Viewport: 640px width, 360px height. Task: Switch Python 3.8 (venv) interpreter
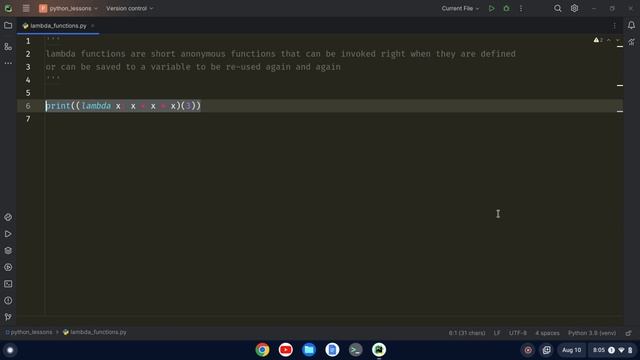pyautogui.click(x=592, y=333)
